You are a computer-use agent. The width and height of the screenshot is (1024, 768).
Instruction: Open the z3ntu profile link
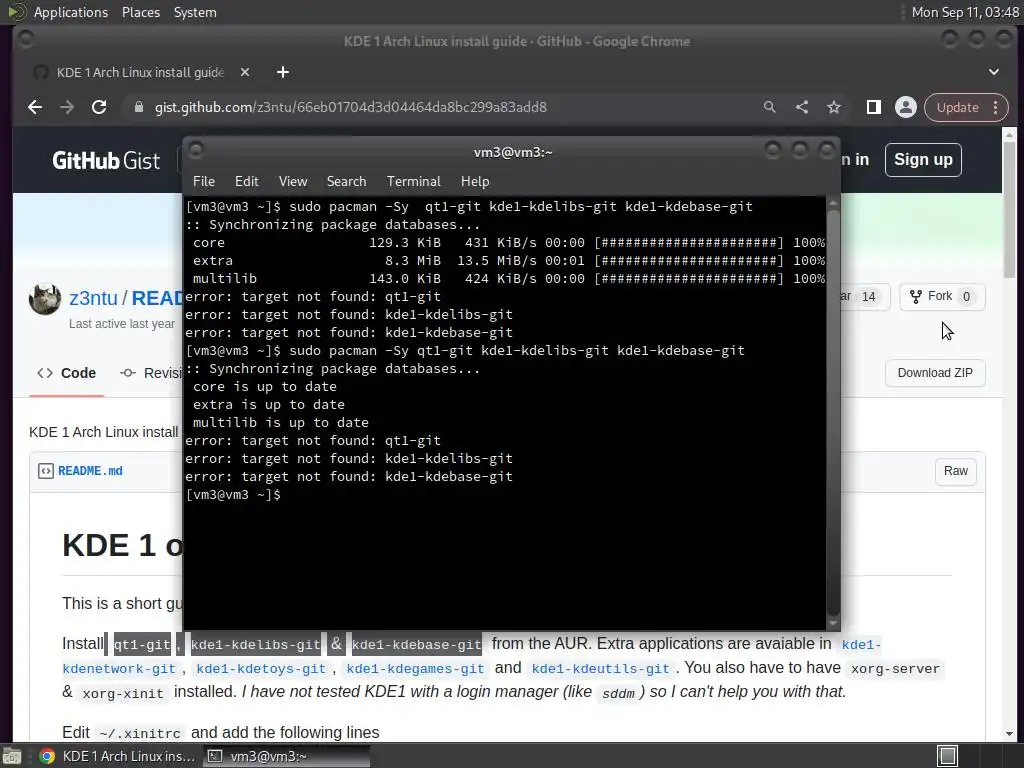click(93, 298)
